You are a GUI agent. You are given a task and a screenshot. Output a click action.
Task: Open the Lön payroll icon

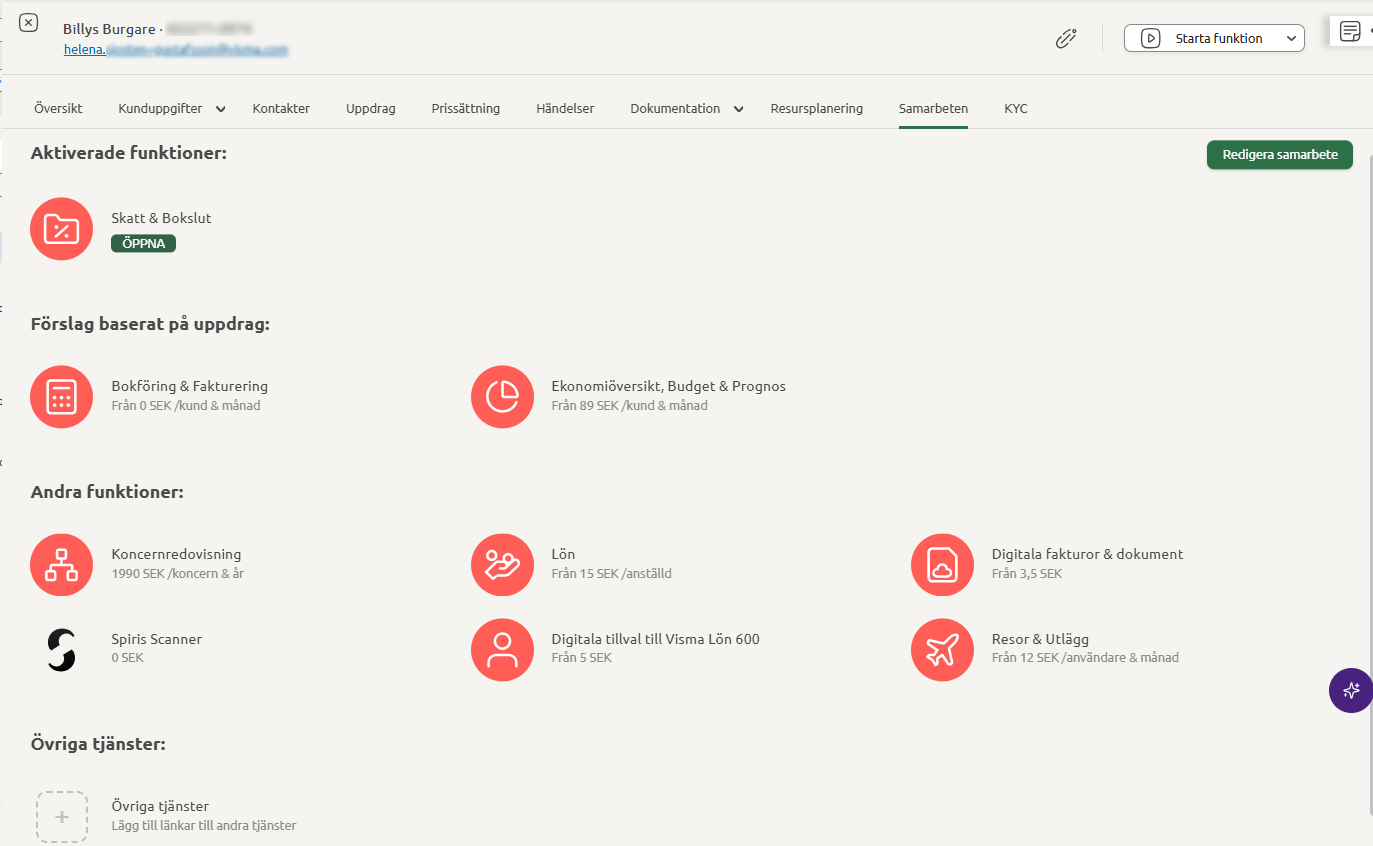pos(502,565)
